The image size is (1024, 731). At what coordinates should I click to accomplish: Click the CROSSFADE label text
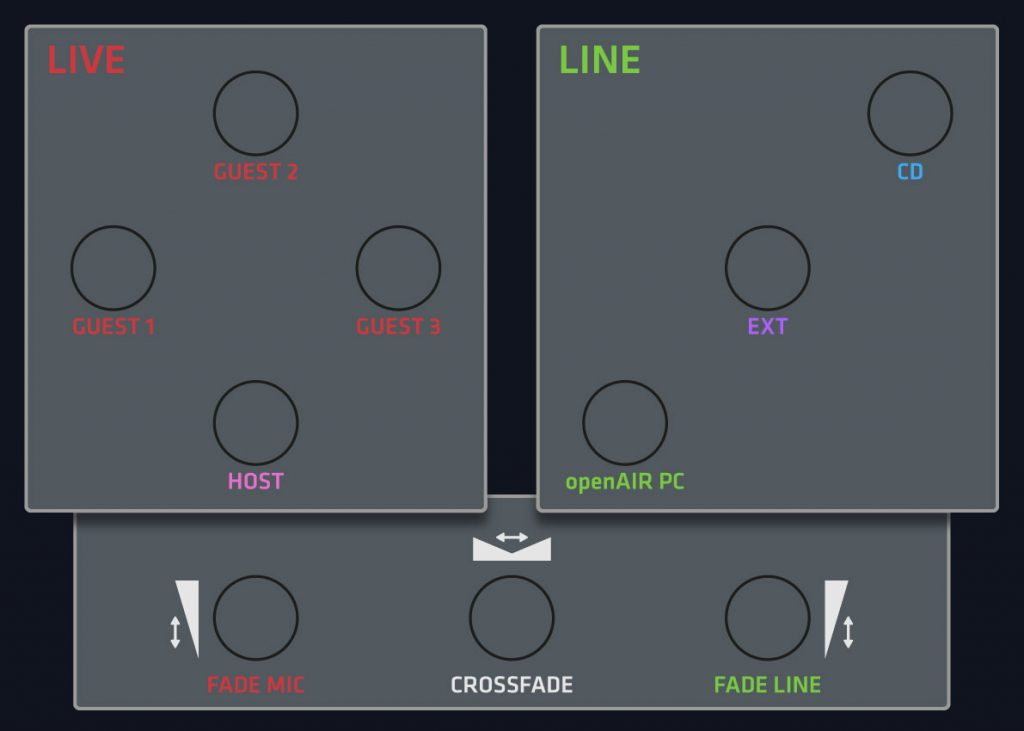[512, 685]
